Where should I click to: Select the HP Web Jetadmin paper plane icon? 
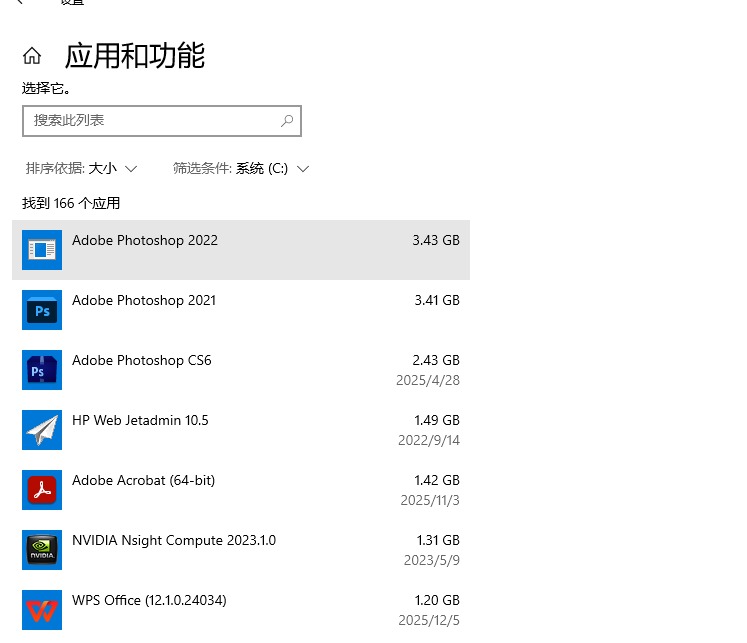click(42, 430)
